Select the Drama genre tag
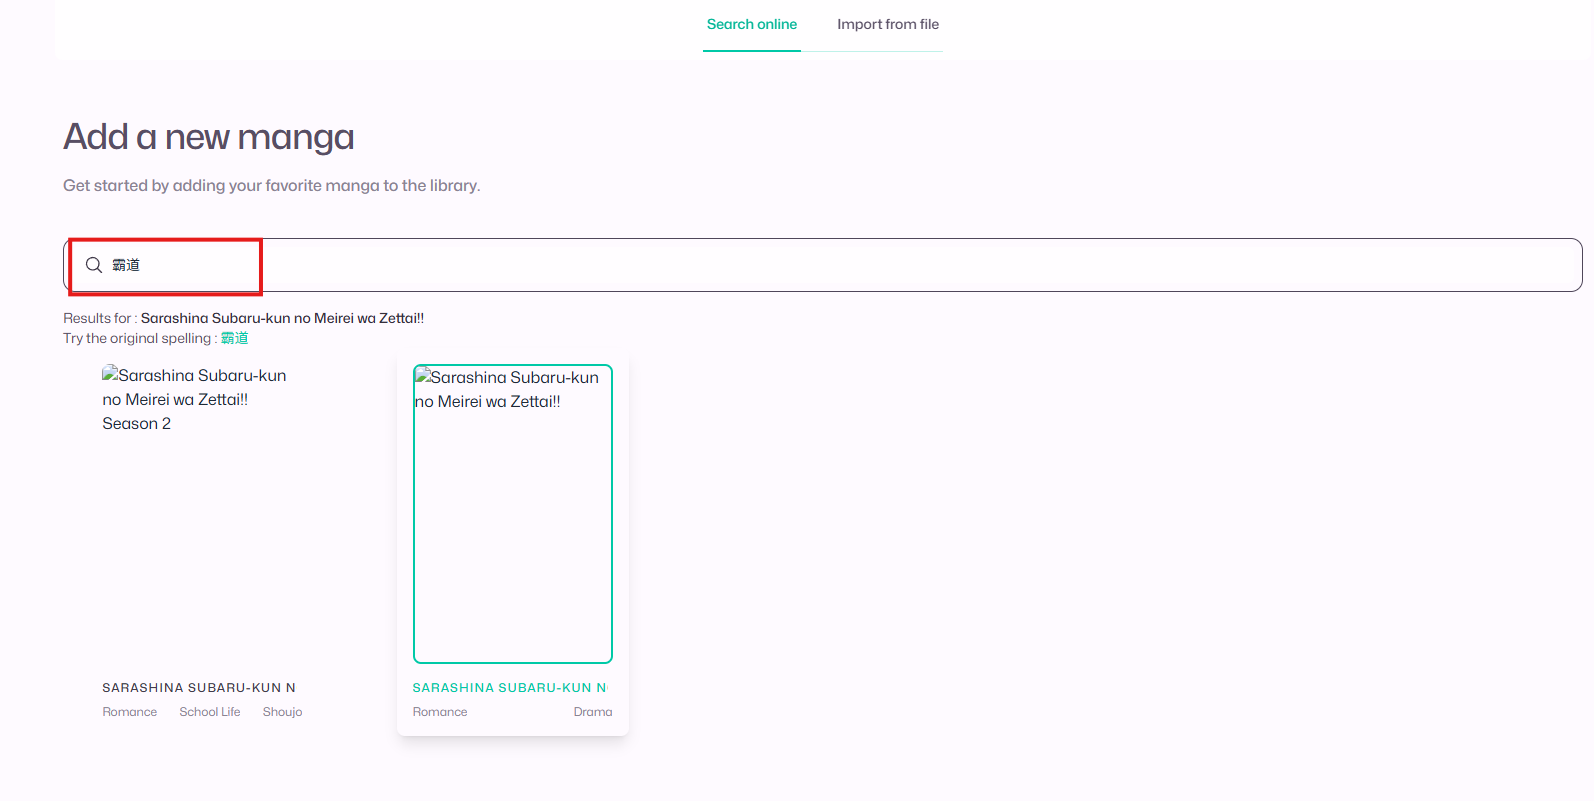Screen dimensions: 1594x801 pos(592,712)
